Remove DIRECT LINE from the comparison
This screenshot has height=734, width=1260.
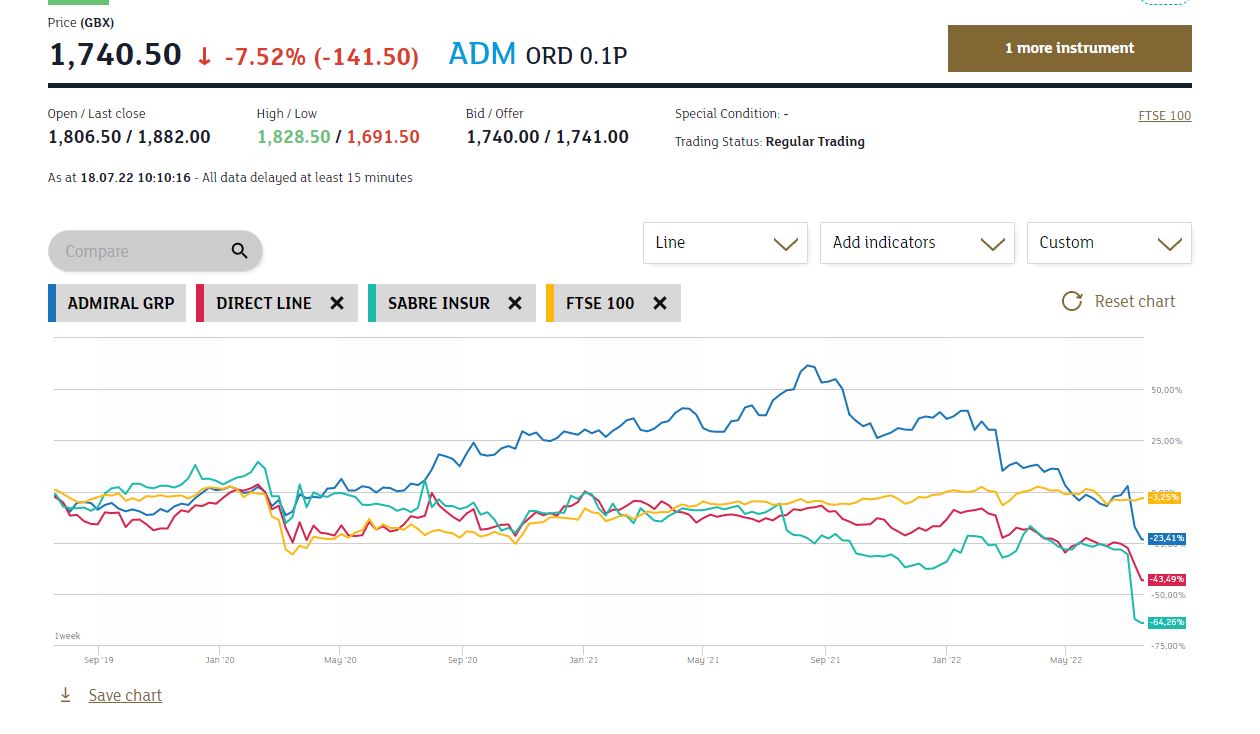[337, 303]
